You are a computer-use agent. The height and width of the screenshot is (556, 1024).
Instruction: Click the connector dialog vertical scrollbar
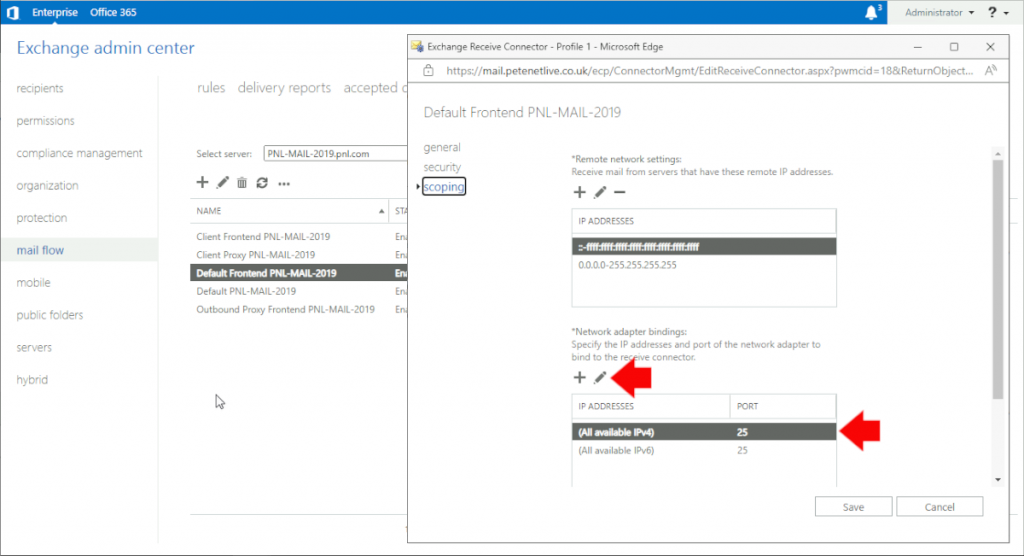[997, 280]
